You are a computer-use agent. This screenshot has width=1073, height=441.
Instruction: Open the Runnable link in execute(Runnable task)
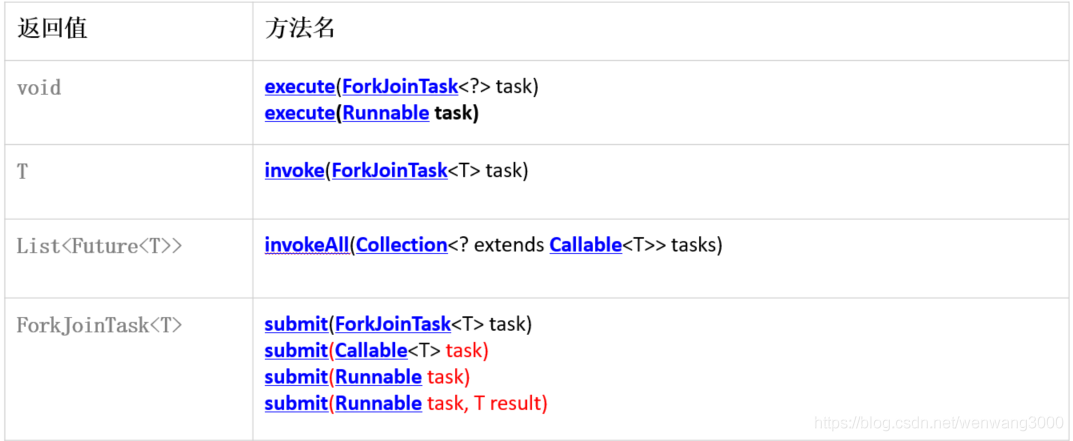386,113
